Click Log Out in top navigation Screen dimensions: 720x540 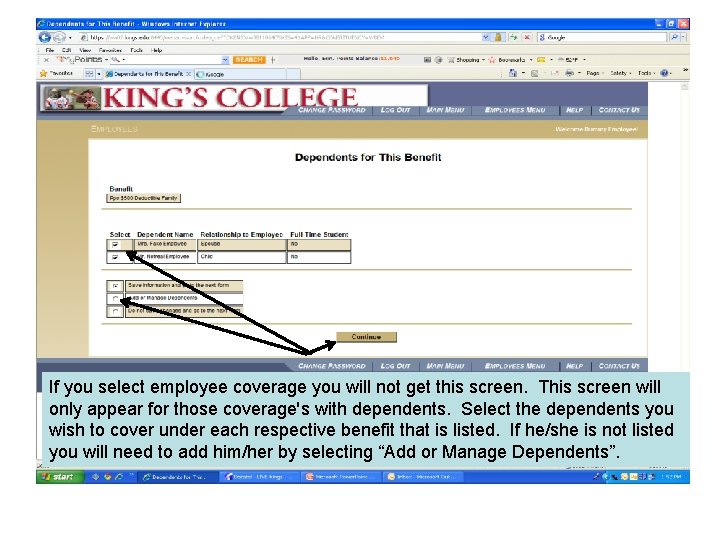[395, 110]
